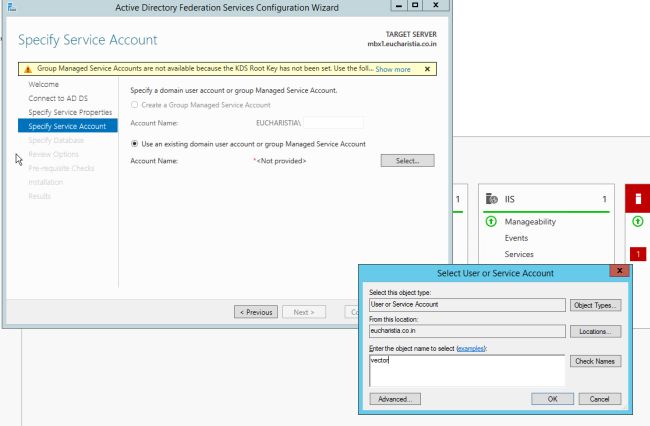Open Services under the IIS tile
Image resolution: width=650 pixels, height=426 pixels.
pos(519,254)
